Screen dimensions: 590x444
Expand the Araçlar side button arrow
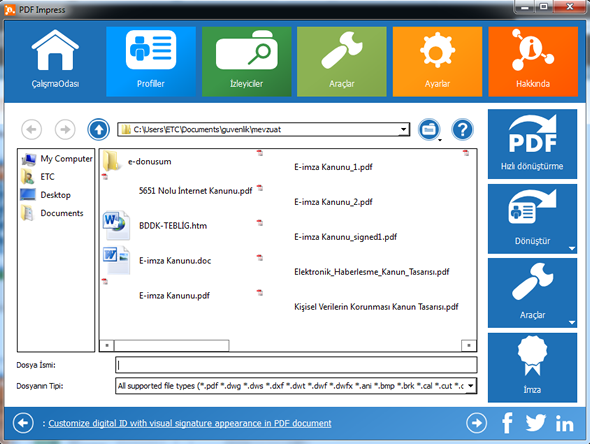[x=572, y=322]
